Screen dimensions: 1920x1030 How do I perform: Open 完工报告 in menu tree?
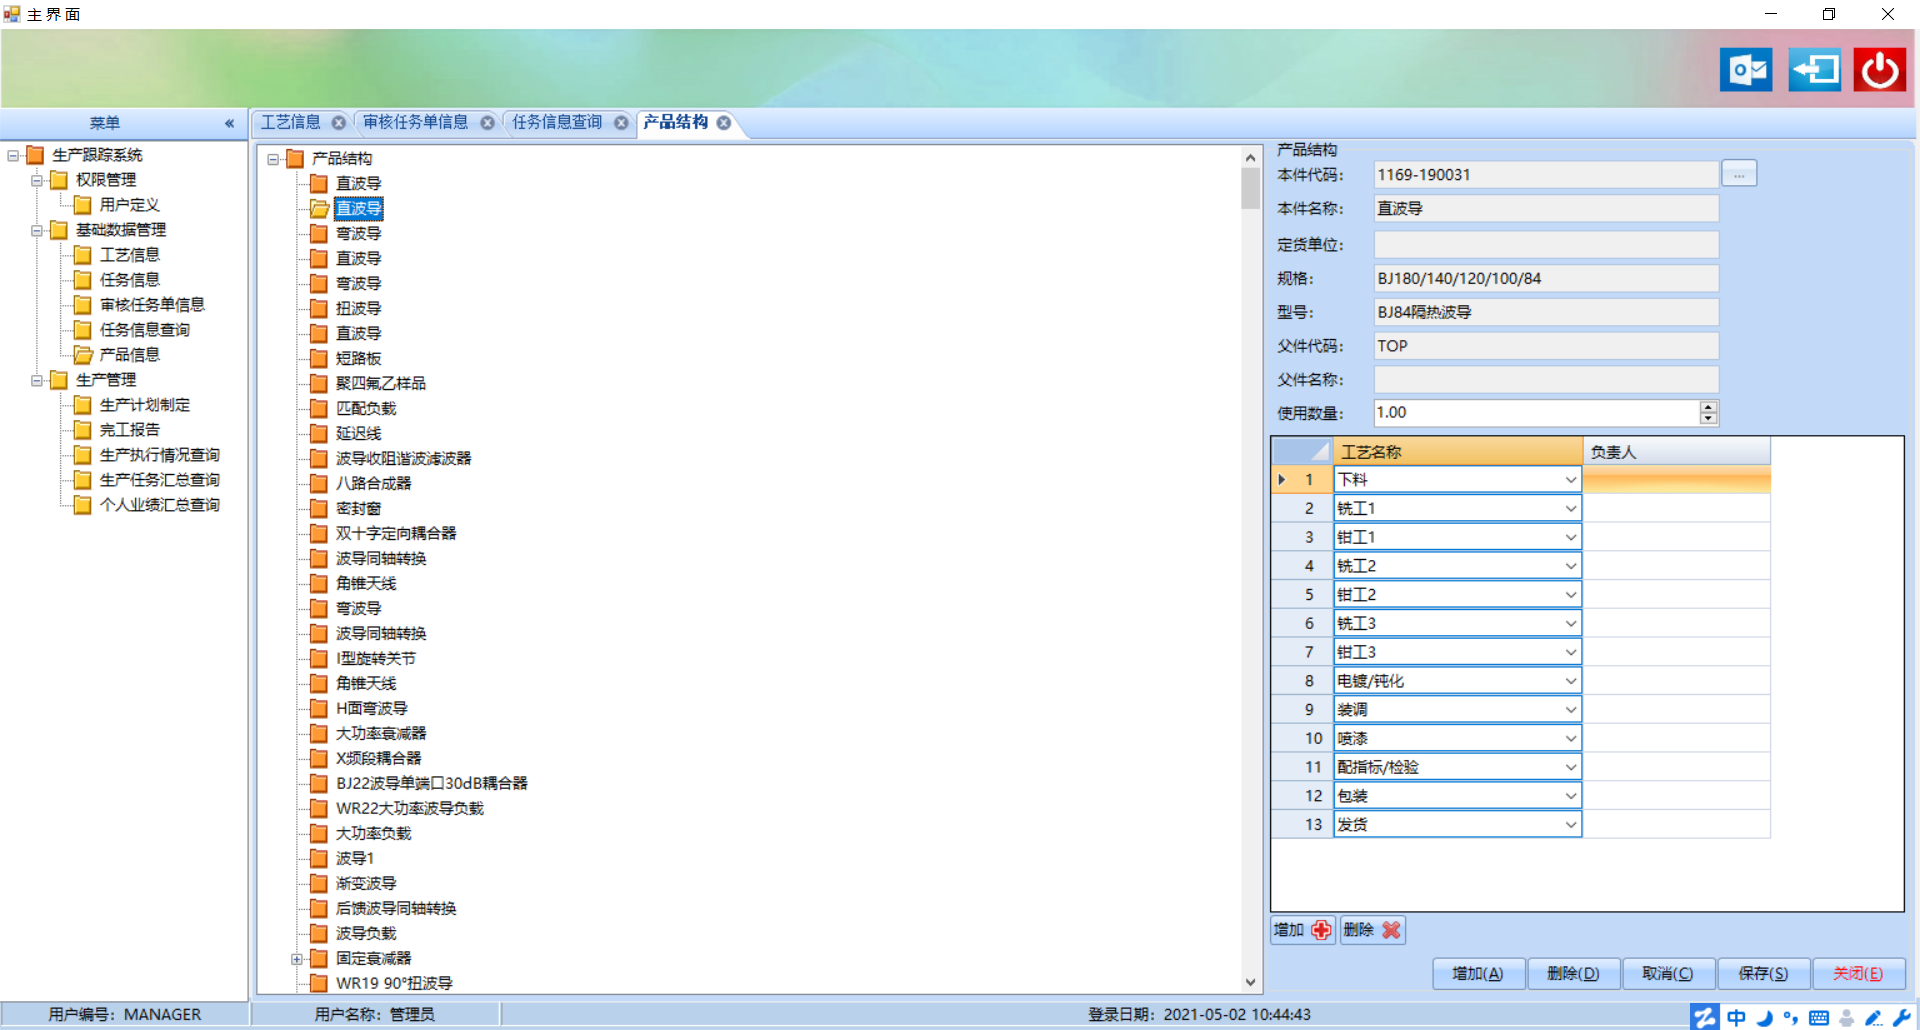pyautogui.click(x=130, y=430)
